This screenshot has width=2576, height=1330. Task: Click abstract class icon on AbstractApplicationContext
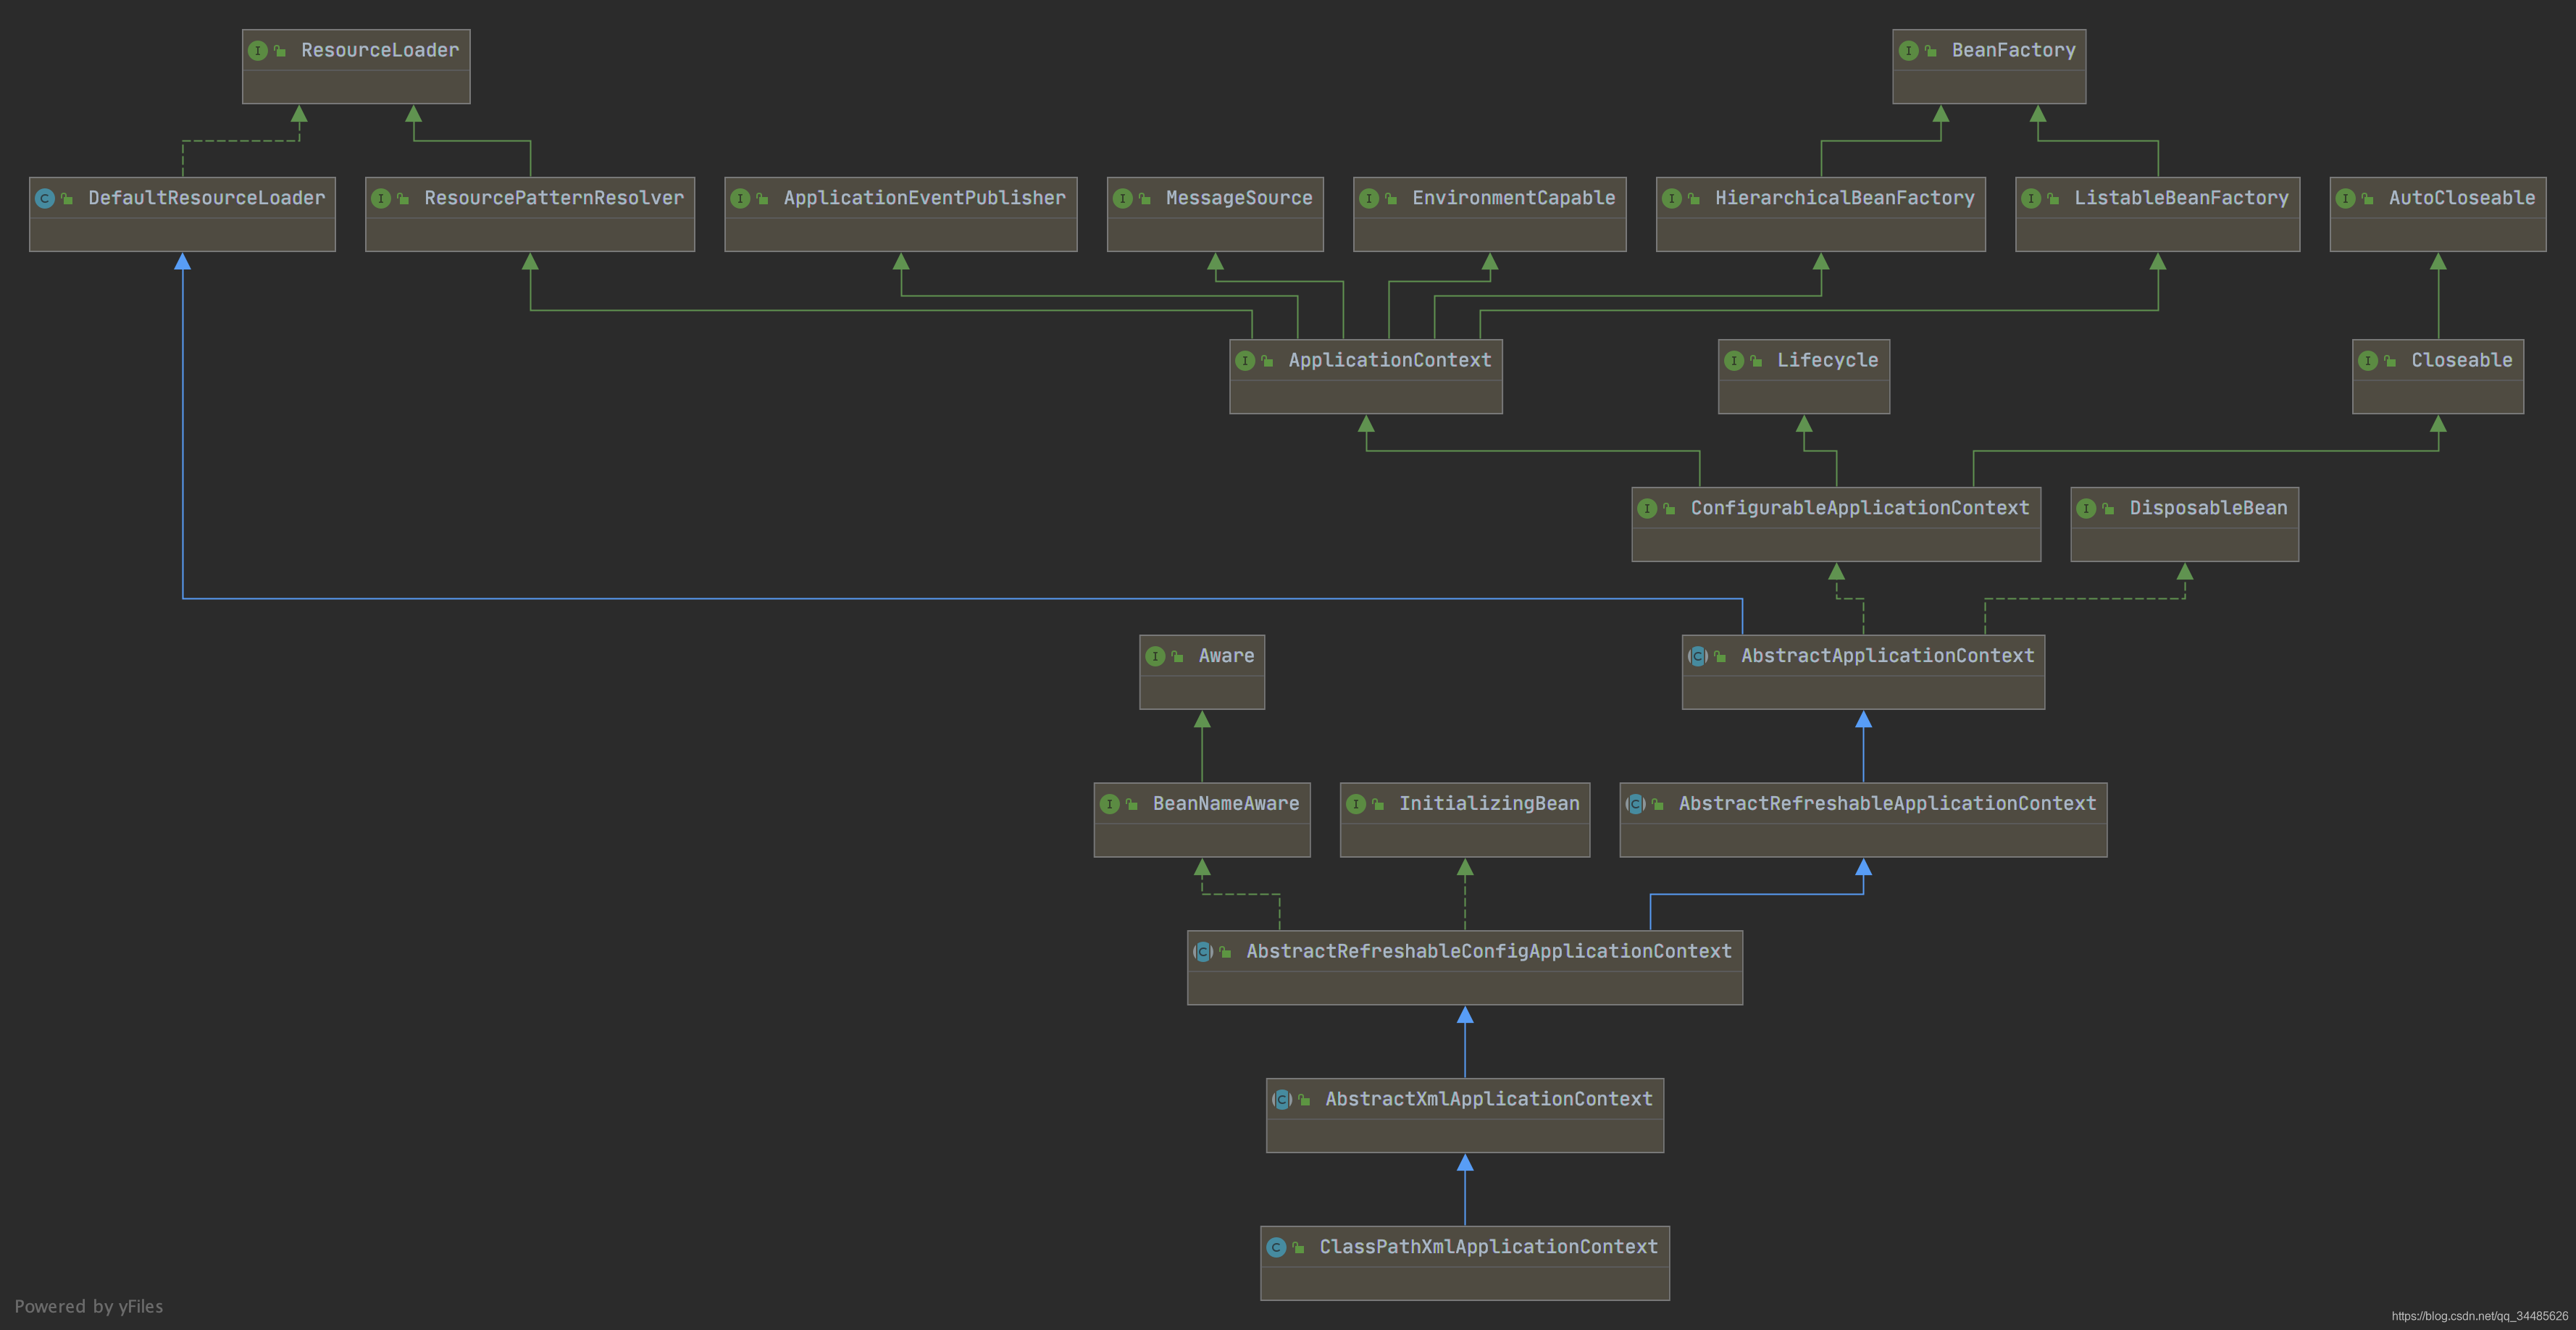(x=1697, y=656)
